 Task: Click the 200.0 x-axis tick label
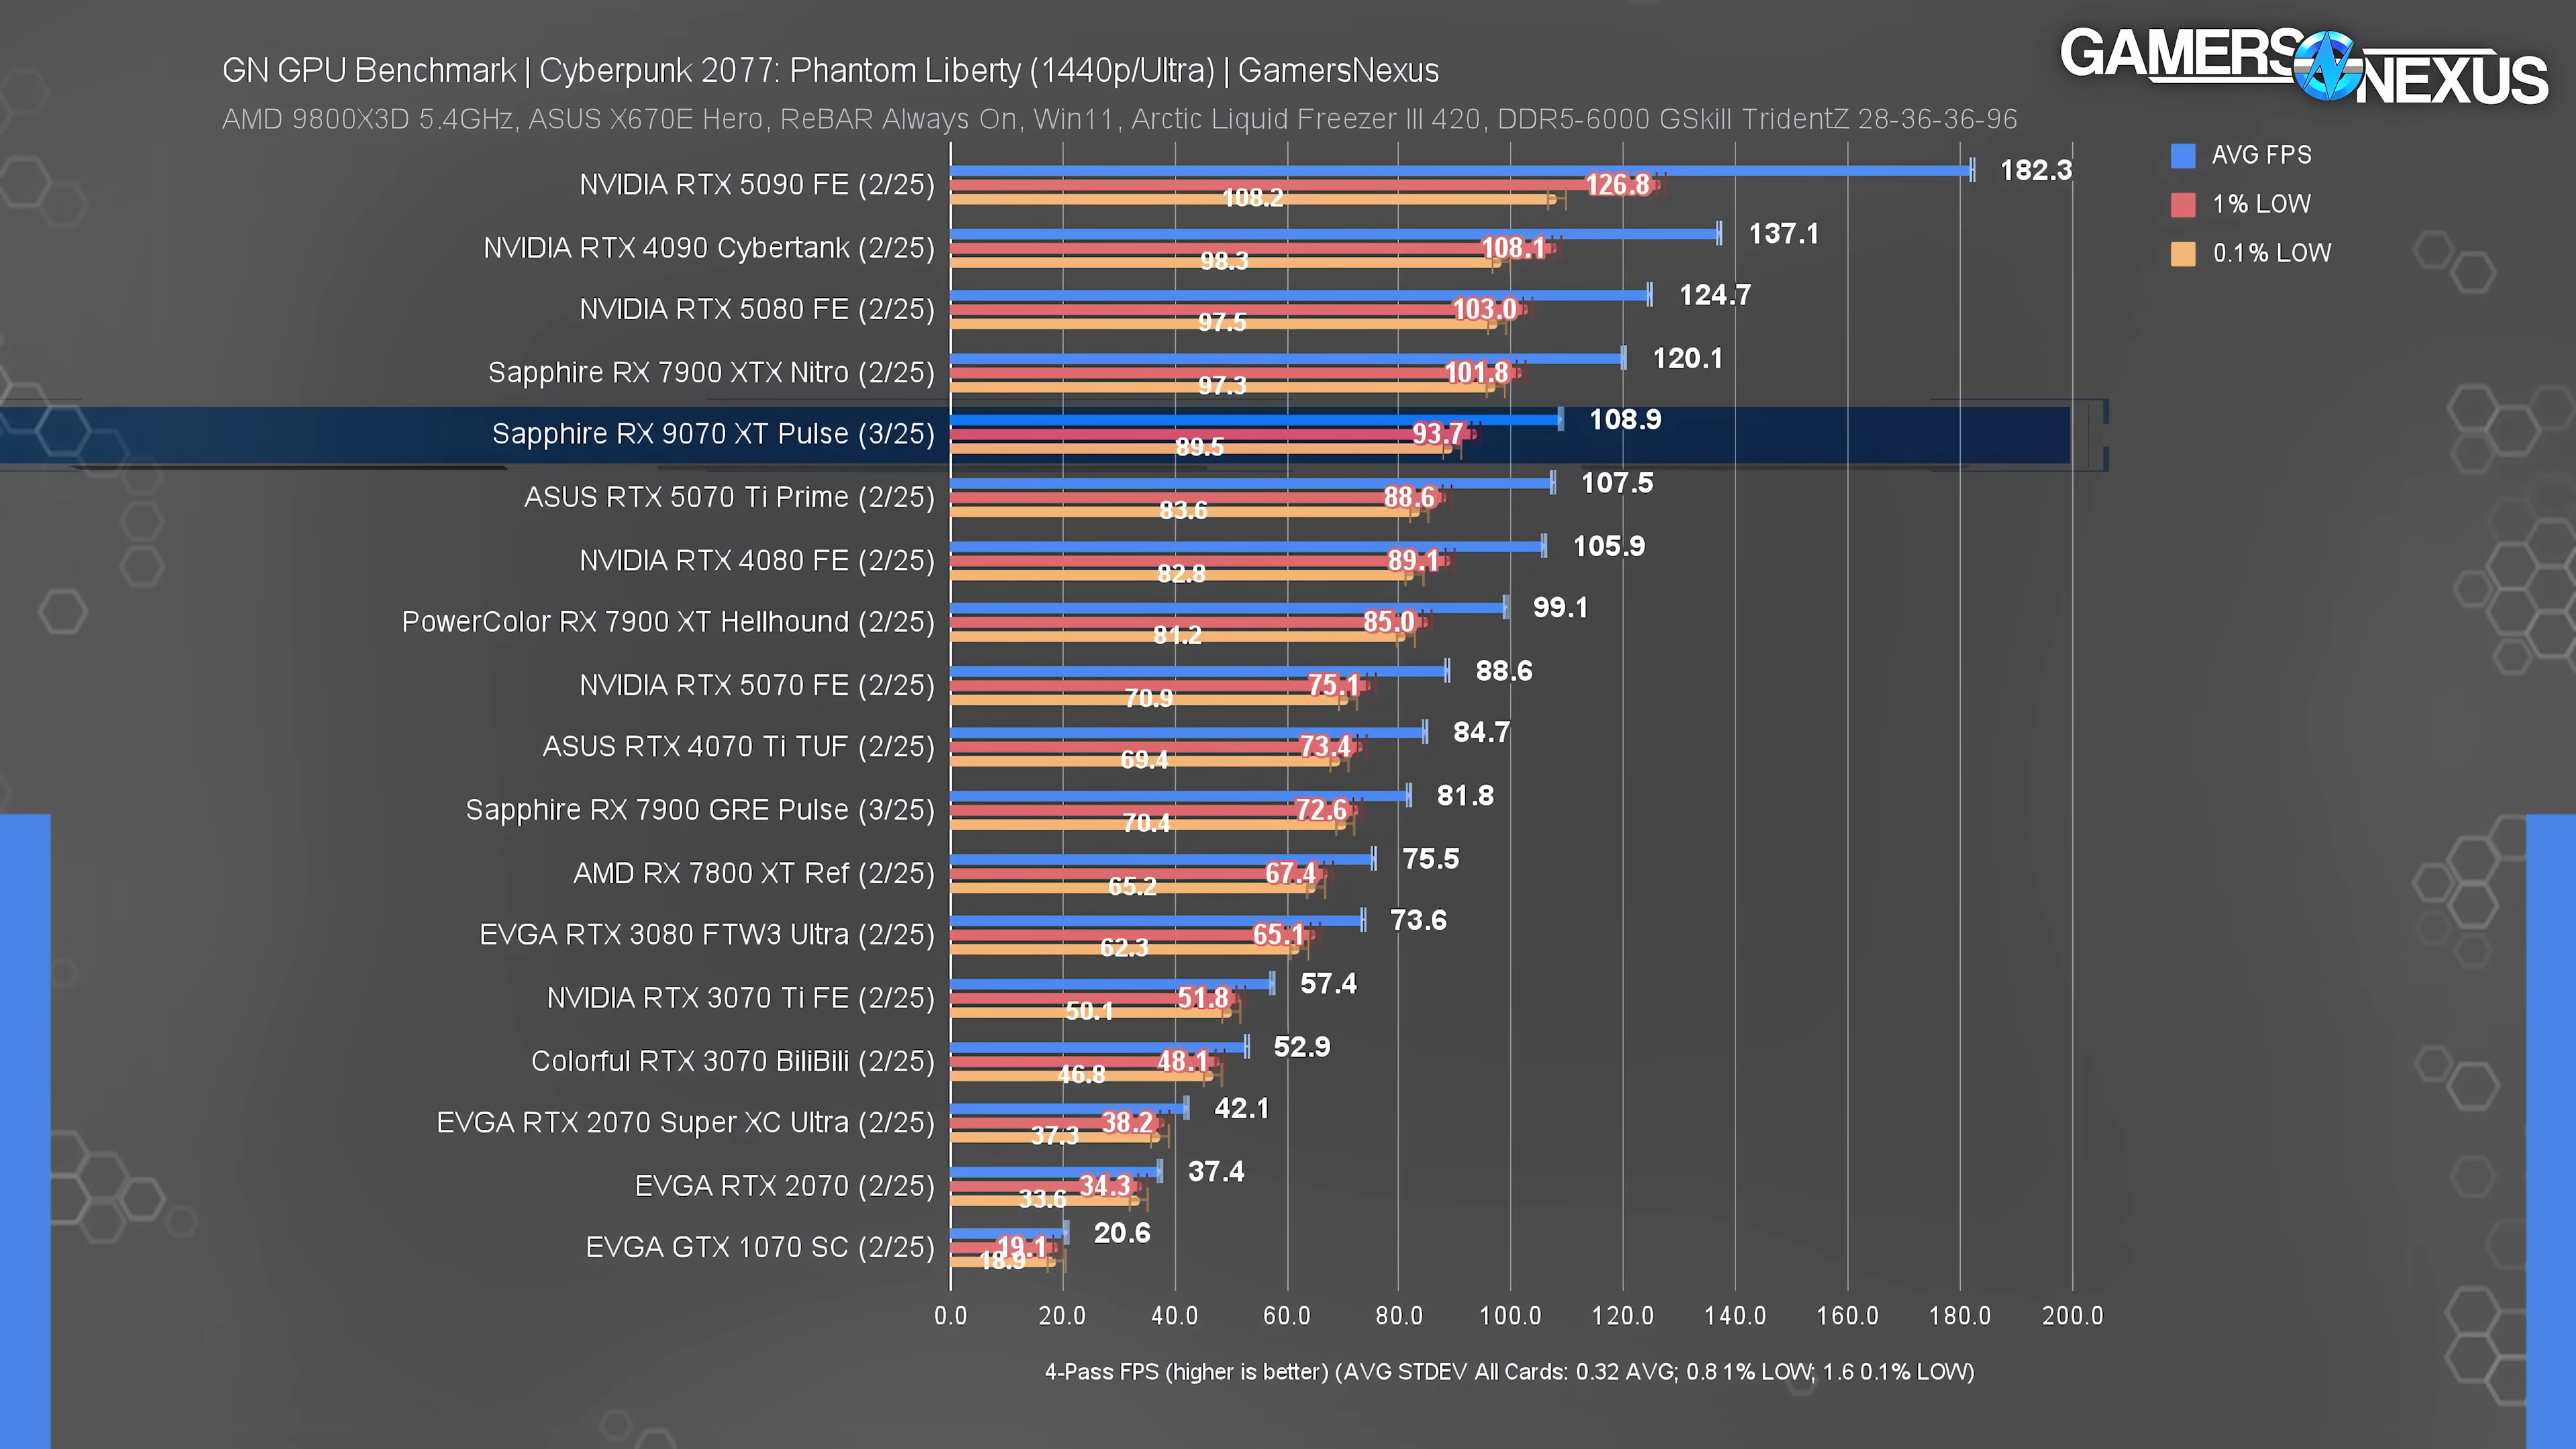pyautogui.click(x=2073, y=1316)
